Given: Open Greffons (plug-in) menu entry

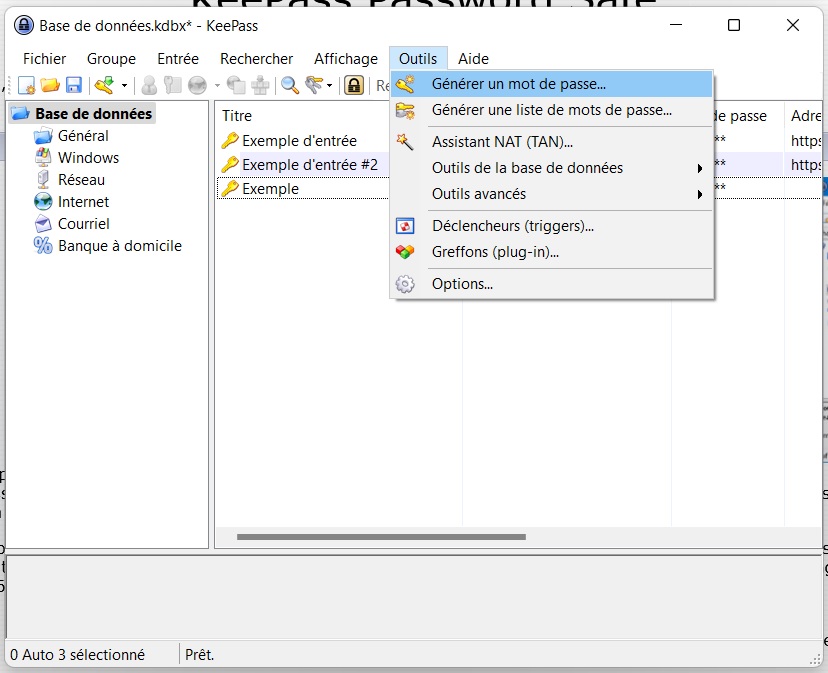Looking at the screenshot, I should (x=495, y=252).
